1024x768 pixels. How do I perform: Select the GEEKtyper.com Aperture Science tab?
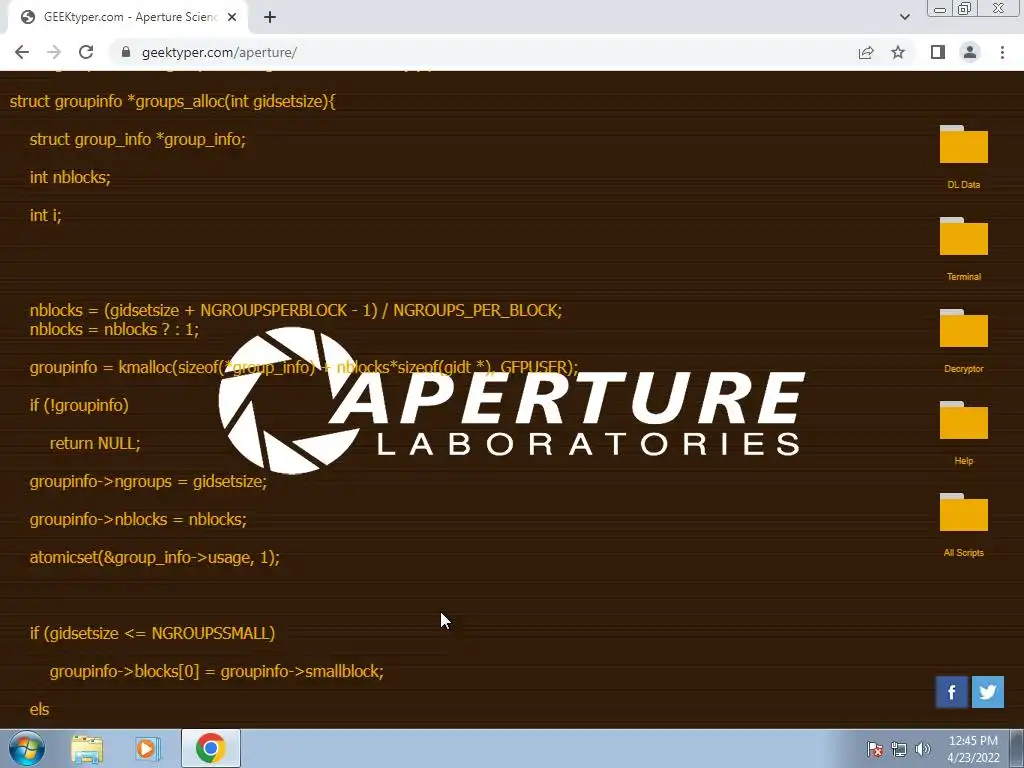pyautogui.click(x=128, y=17)
